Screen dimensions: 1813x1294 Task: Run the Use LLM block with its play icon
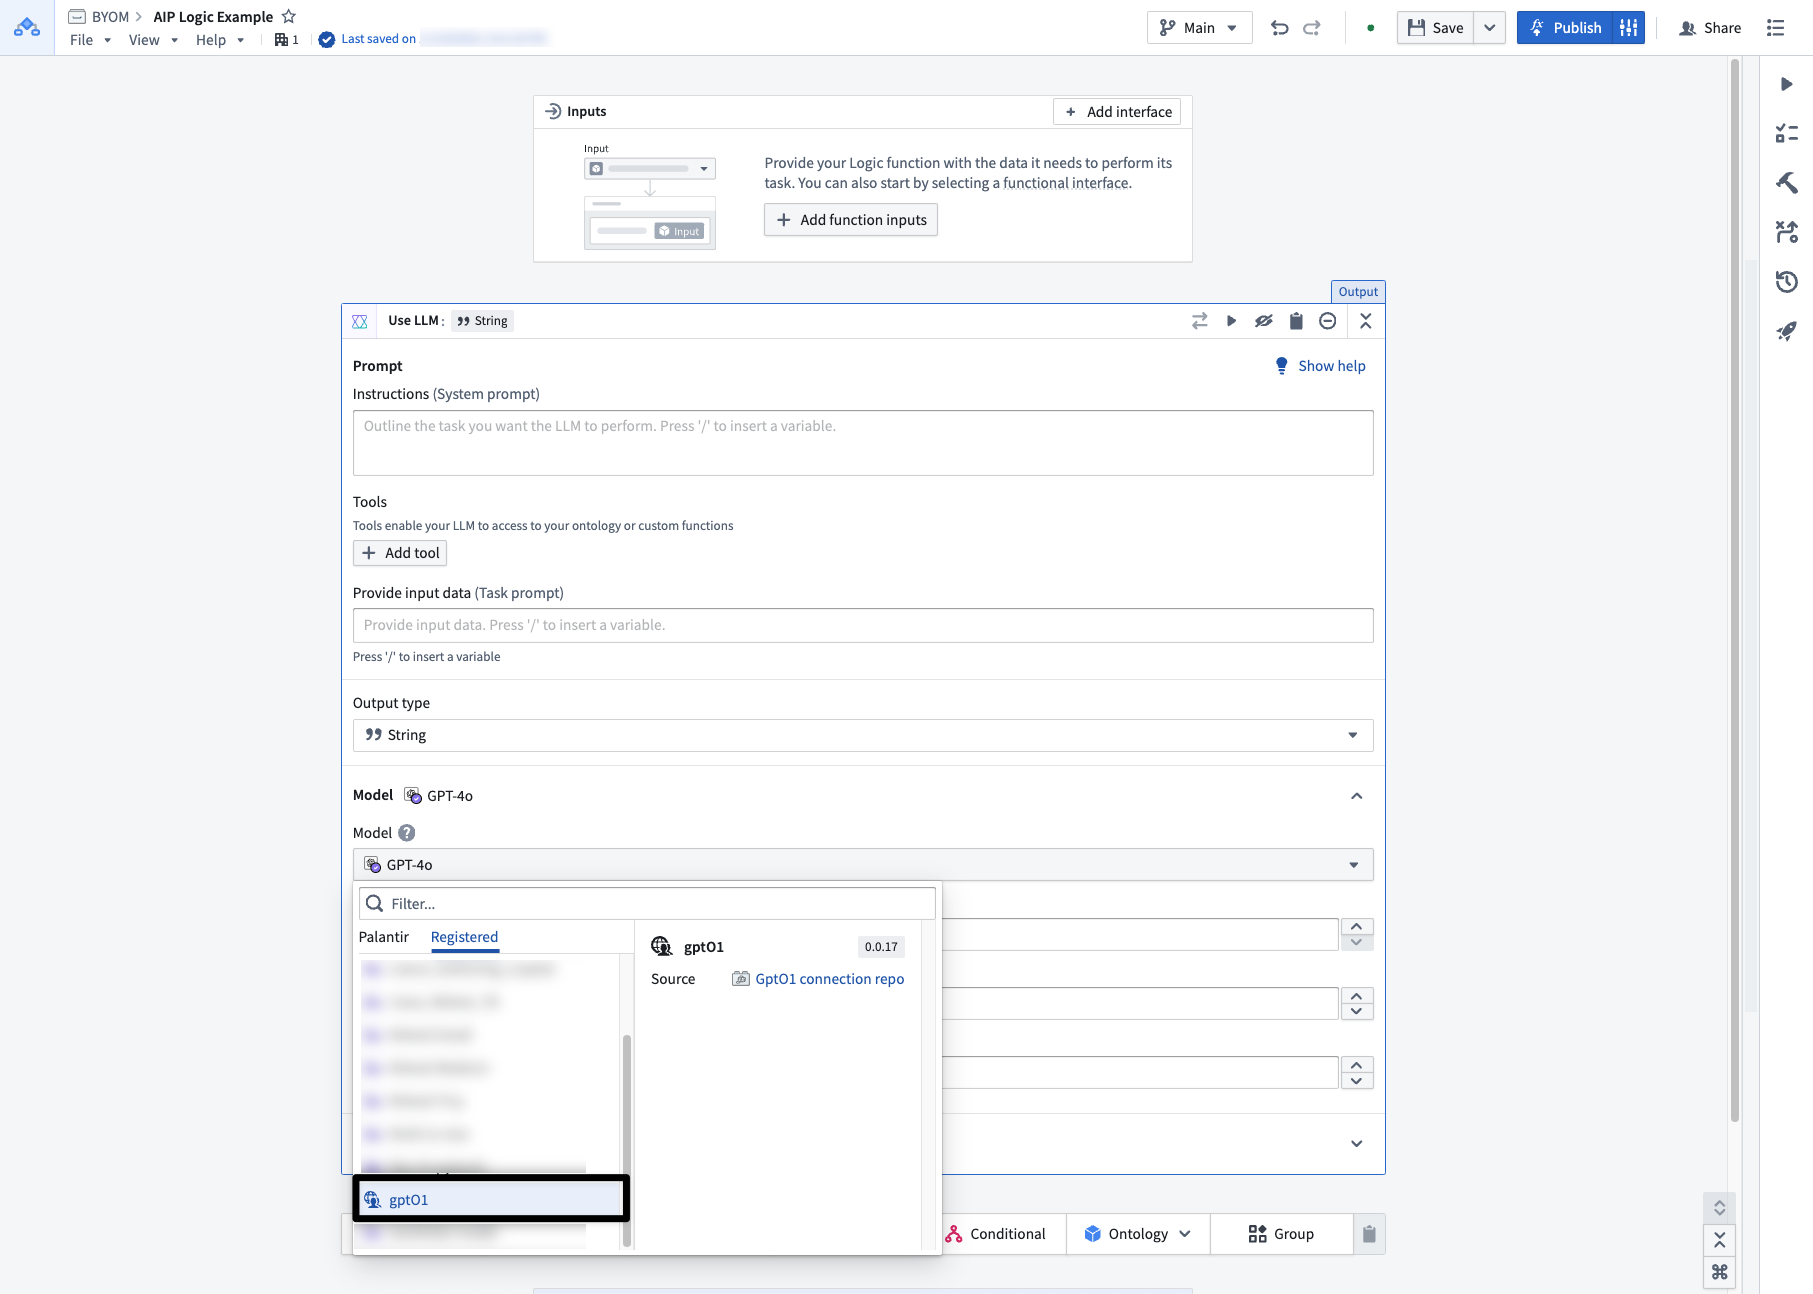coord(1231,321)
